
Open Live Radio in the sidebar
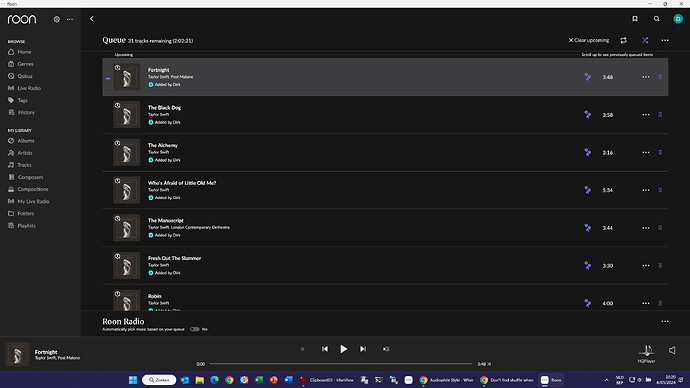tap(24, 88)
